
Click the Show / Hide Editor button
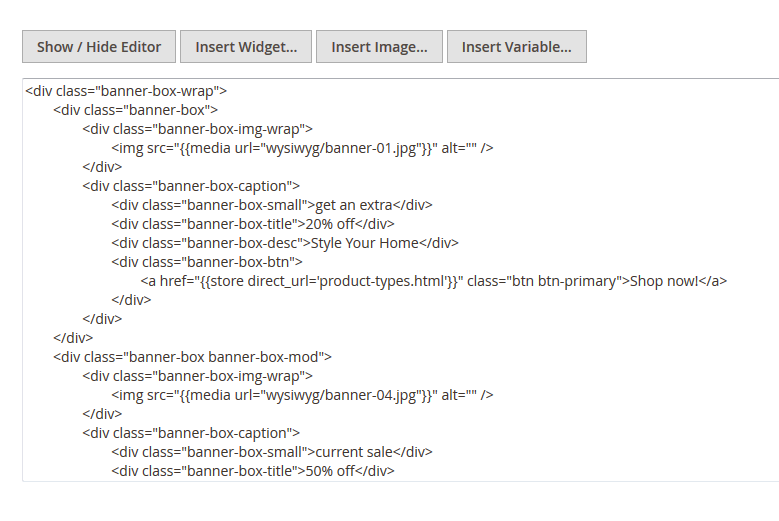coord(99,47)
